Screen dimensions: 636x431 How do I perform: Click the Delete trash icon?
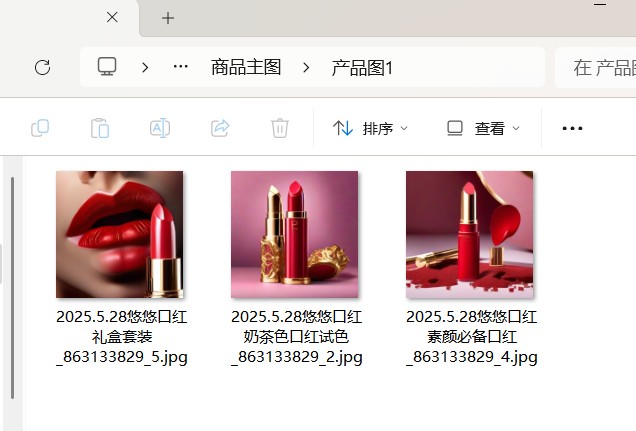pos(280,128)
